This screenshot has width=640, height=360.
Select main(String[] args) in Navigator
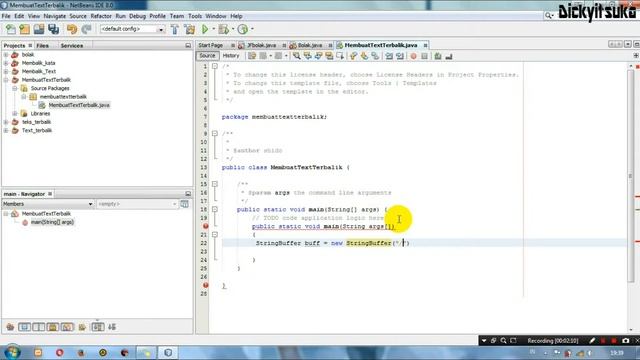(x=52, y=222)
